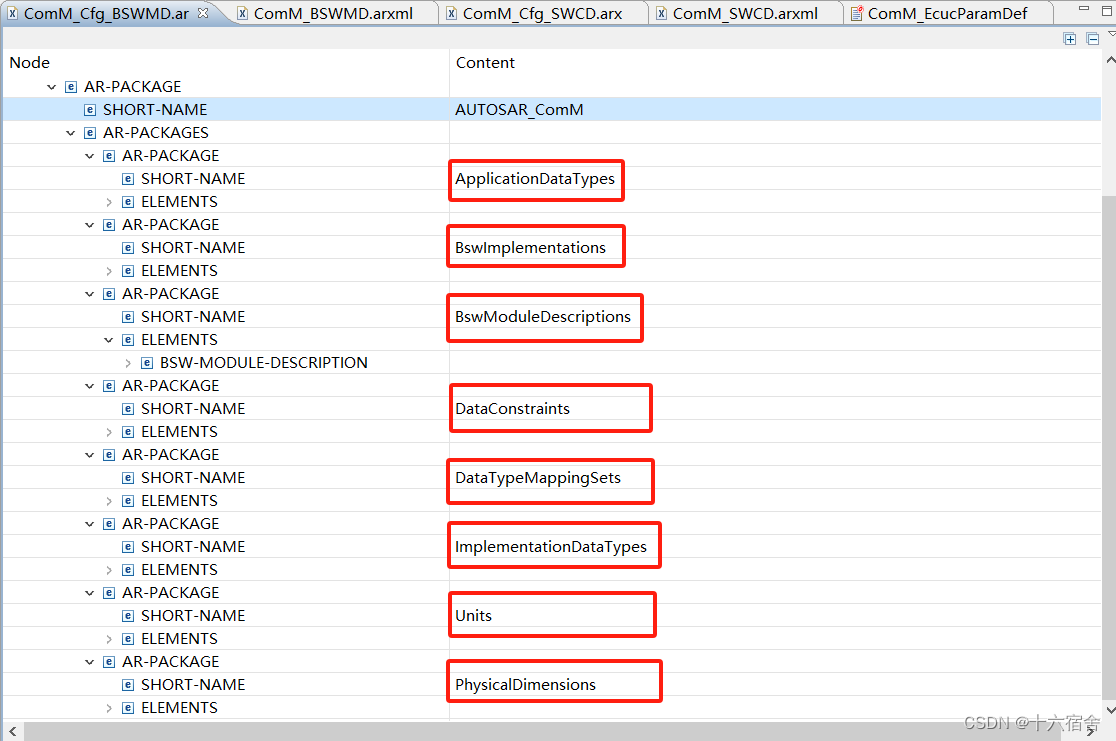Select the ApplicationDataTypes content value

535,179
